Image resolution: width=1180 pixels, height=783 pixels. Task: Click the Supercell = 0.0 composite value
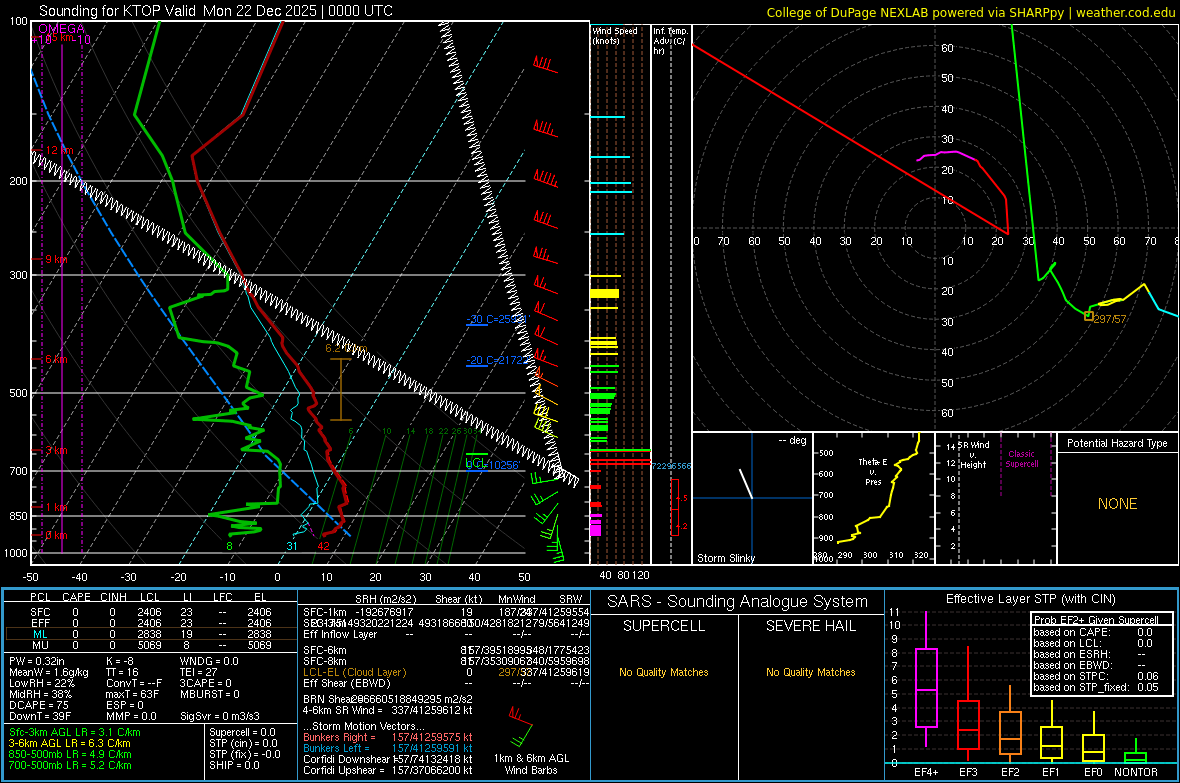[242, 732]
